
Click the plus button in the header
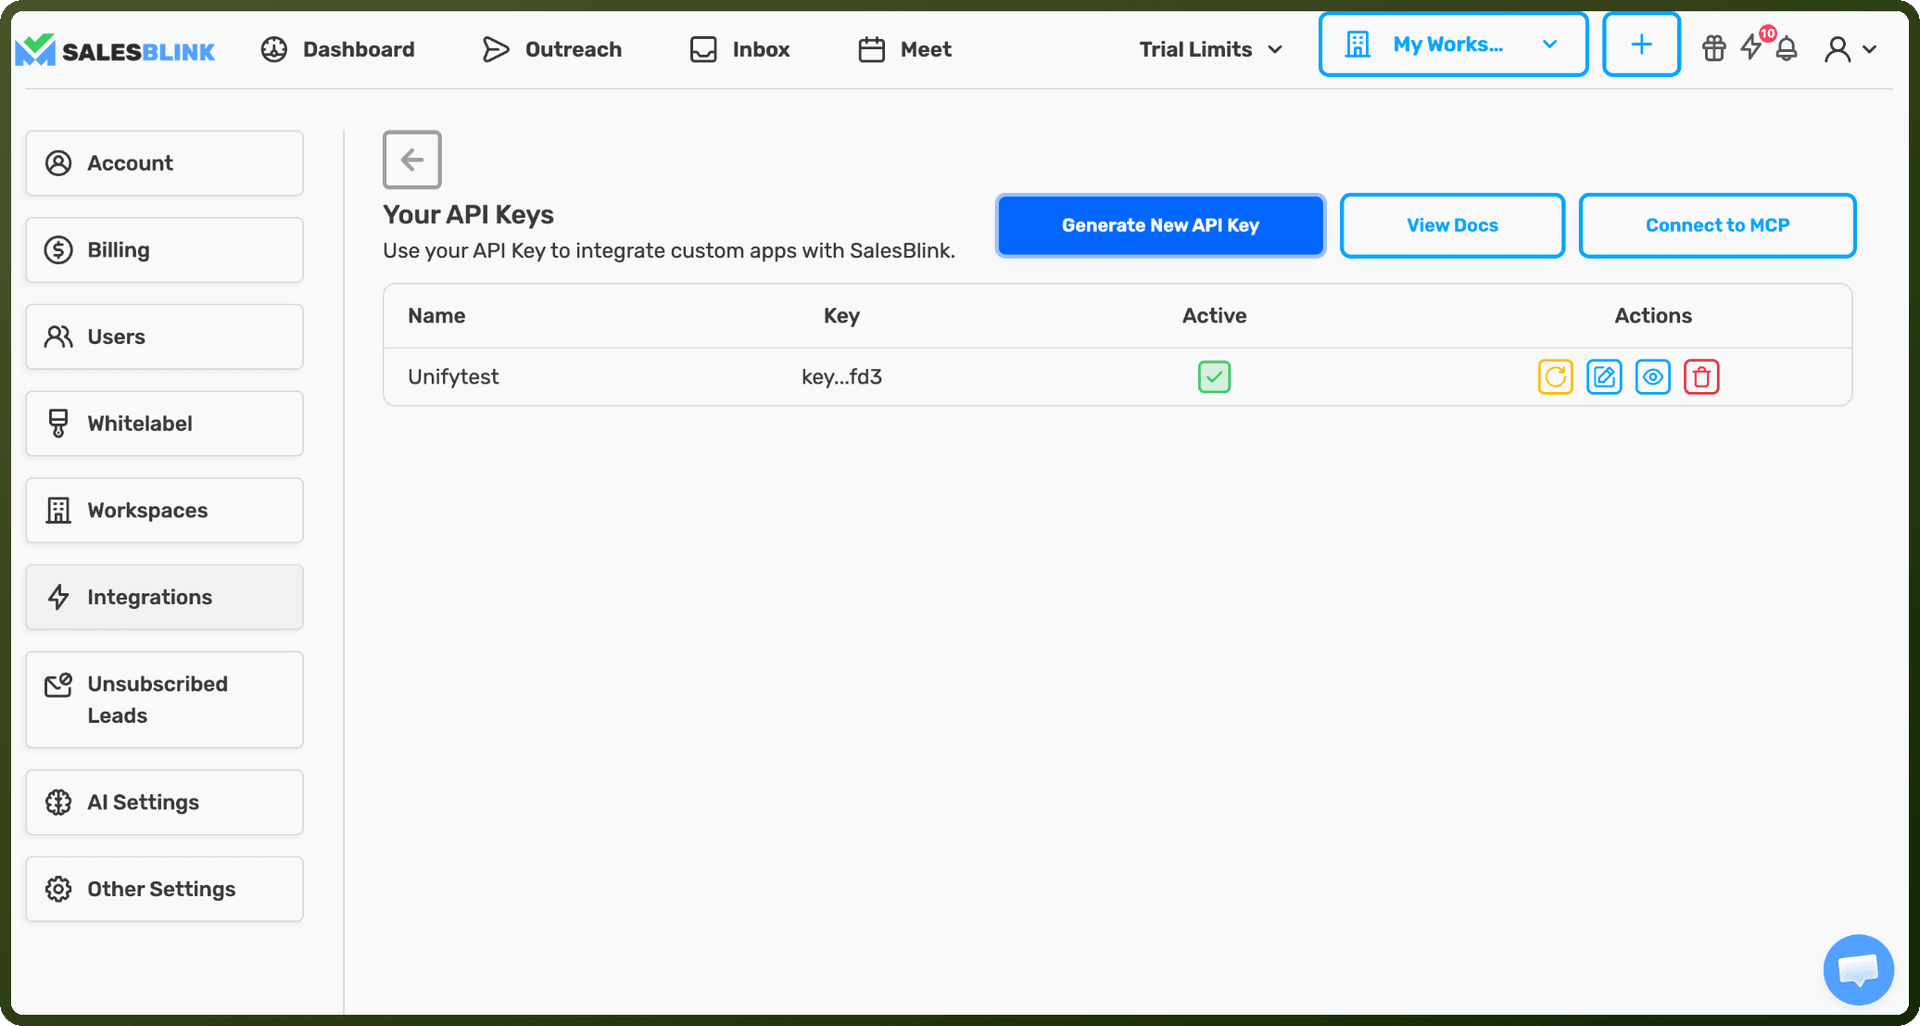(1641, 45)
